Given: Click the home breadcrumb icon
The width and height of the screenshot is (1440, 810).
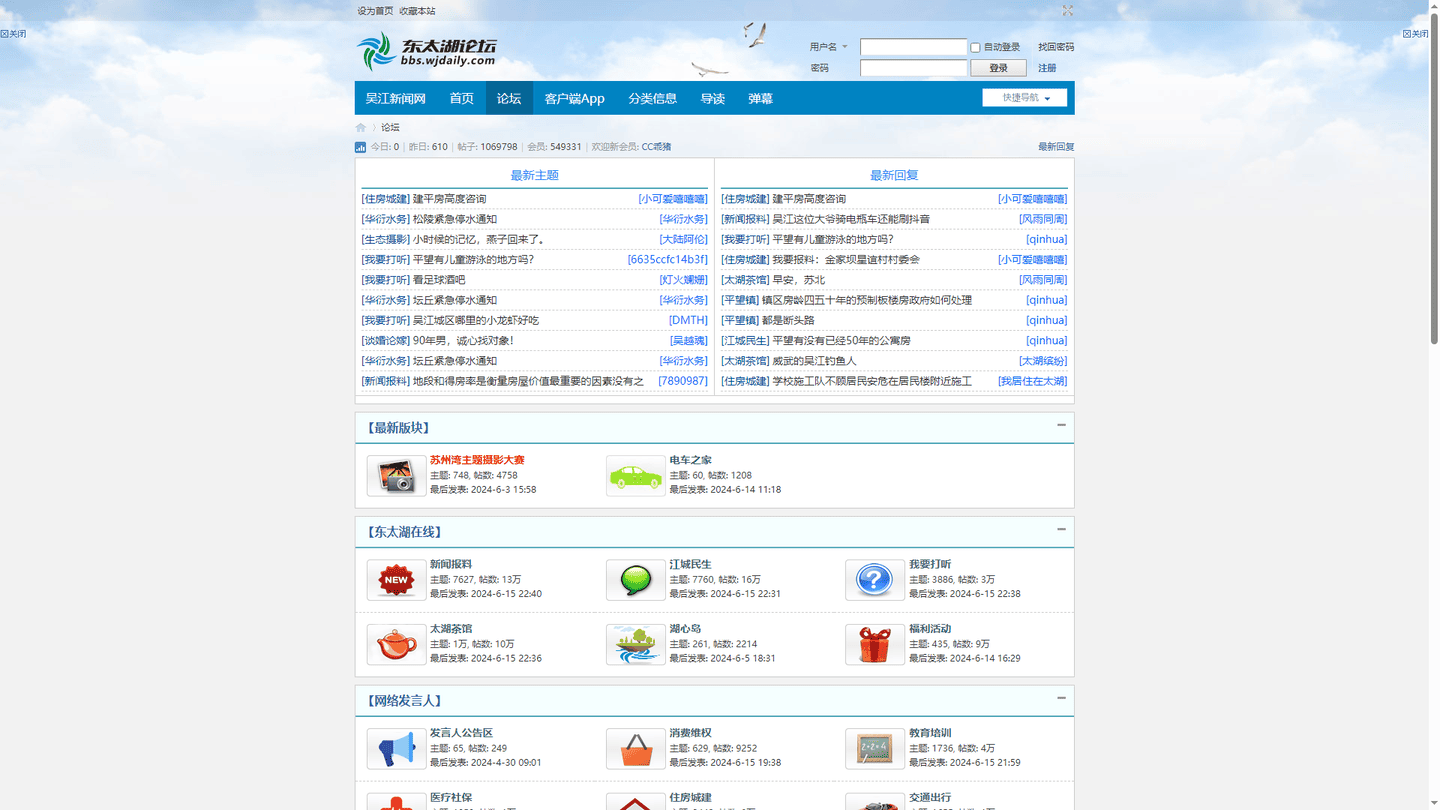Looking at the screenshot, I should (361, 127).
